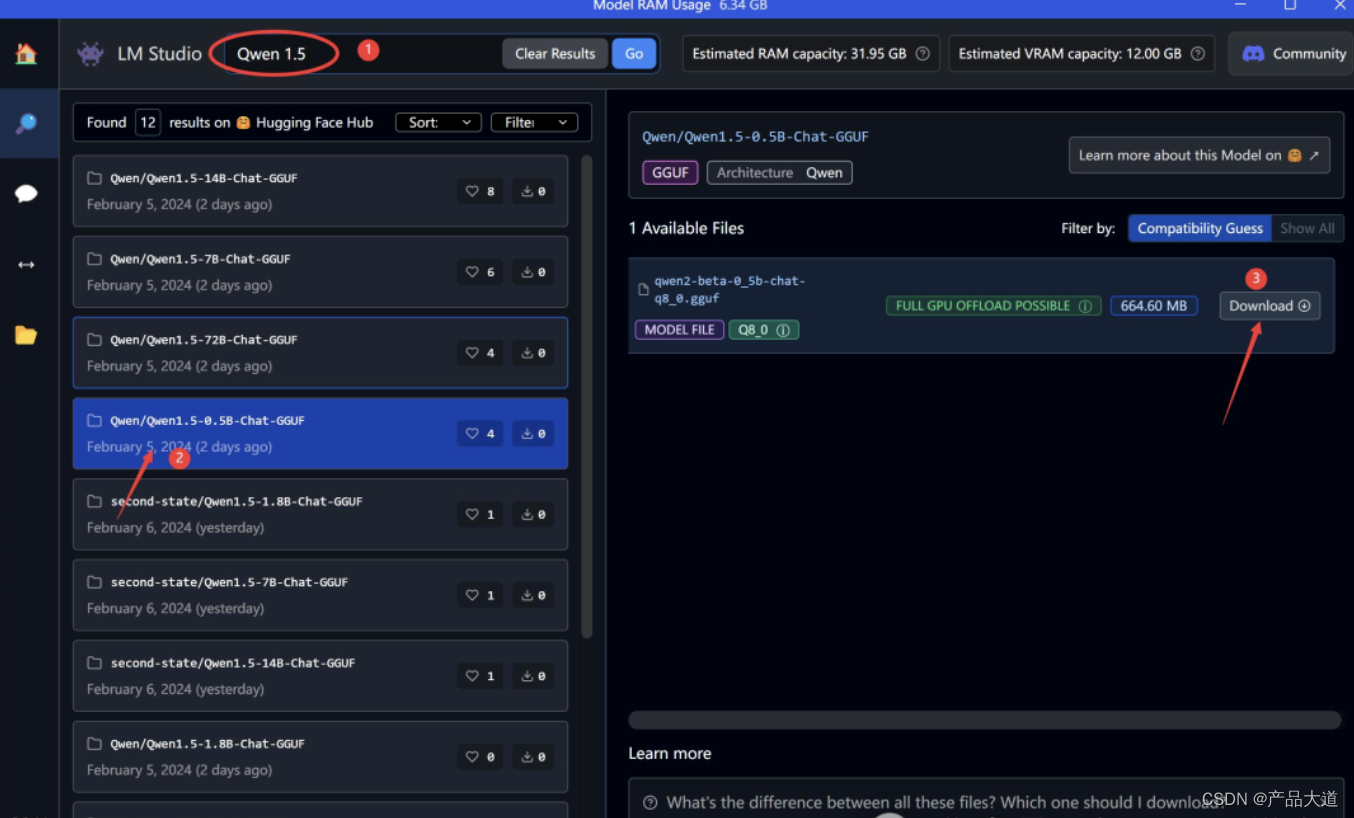Image resolution: width=1354 pixels, height=818 pixels.
Task: Click the MODEL FILE badge
Action: (x=679, y=330)
